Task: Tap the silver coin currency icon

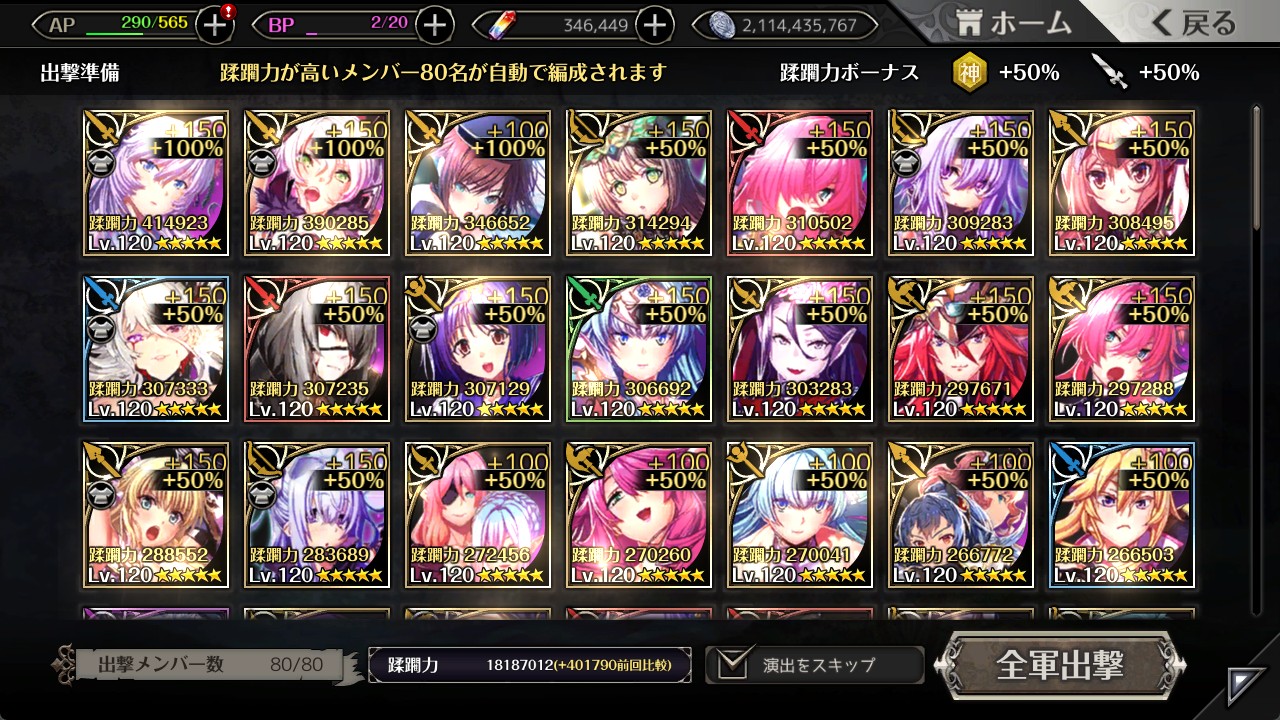Action: pyautogui.click(x=722, y=25)
